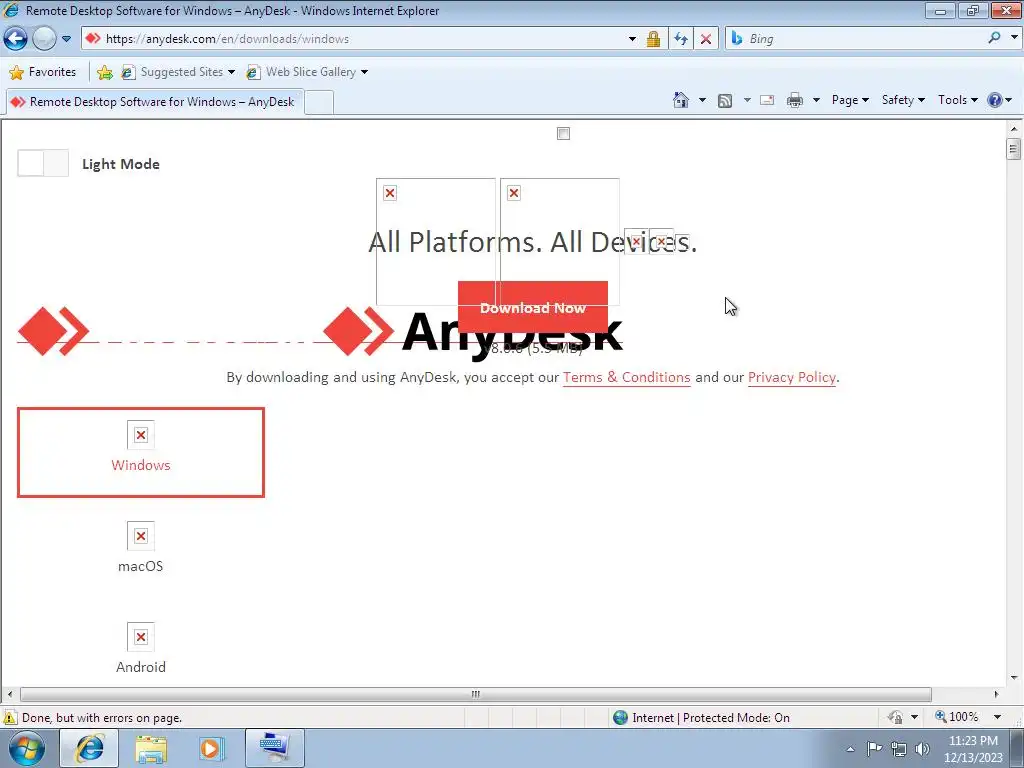Open Windows Media Player from the taskbar

point(211,748)
